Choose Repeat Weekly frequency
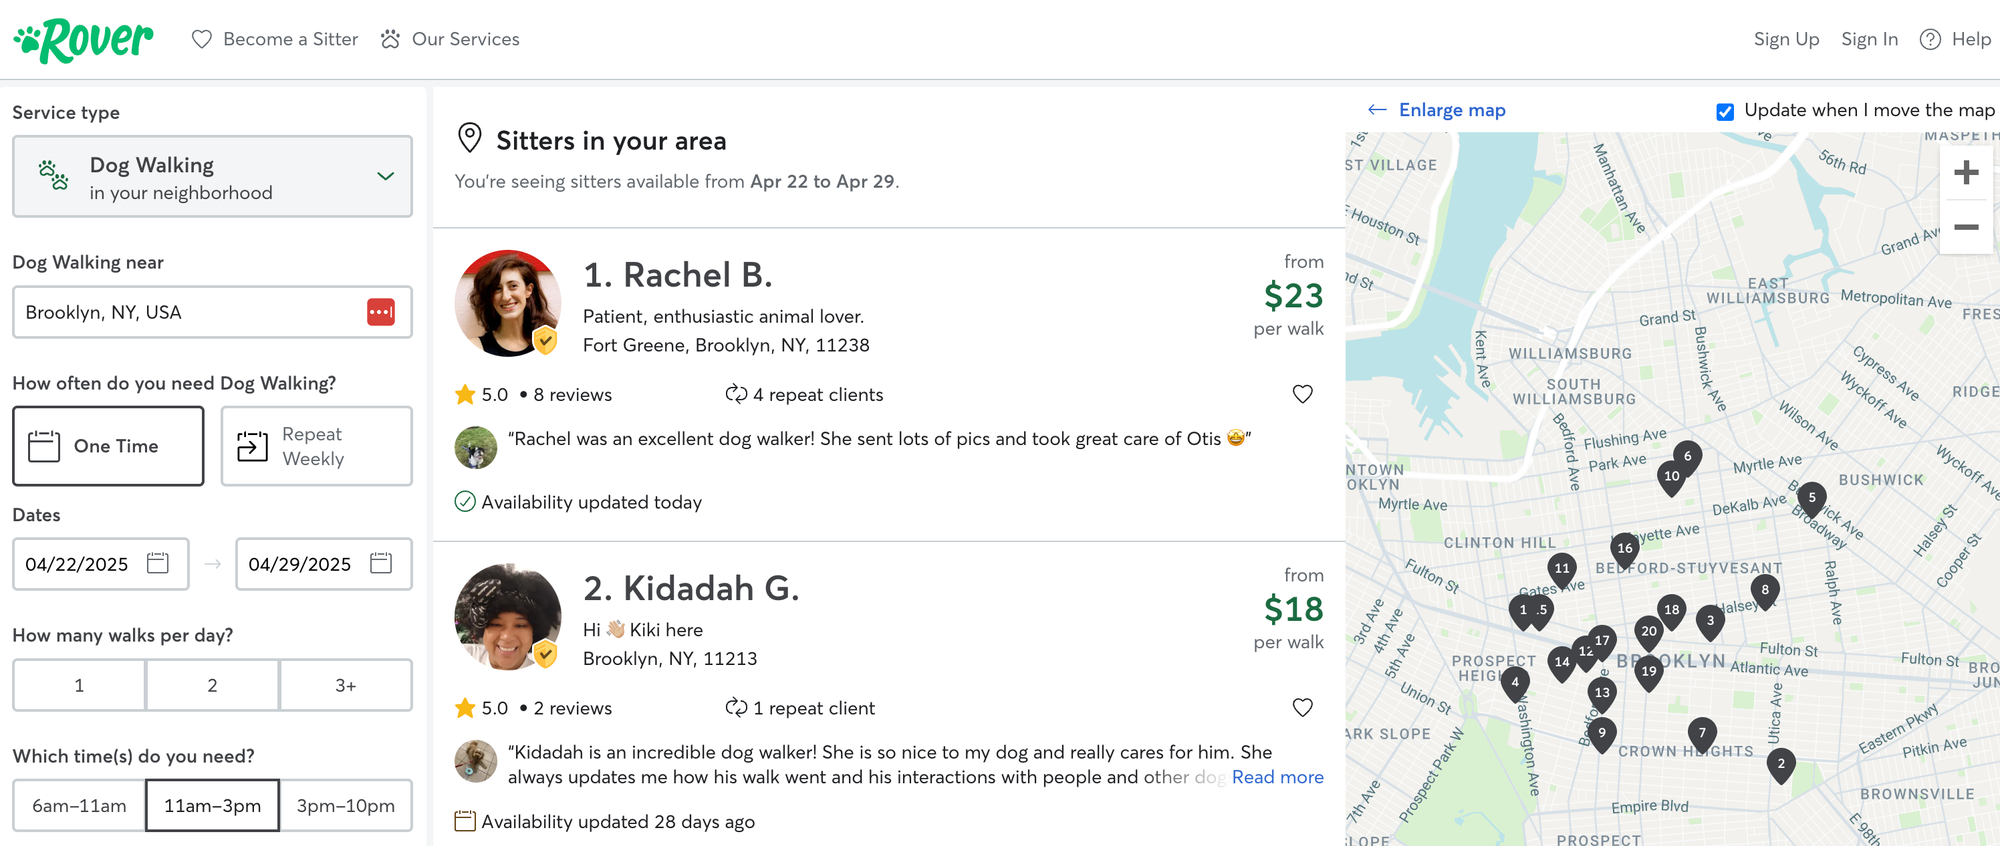This screenshot has height=846, width=2000. click(x=316, y=446)
